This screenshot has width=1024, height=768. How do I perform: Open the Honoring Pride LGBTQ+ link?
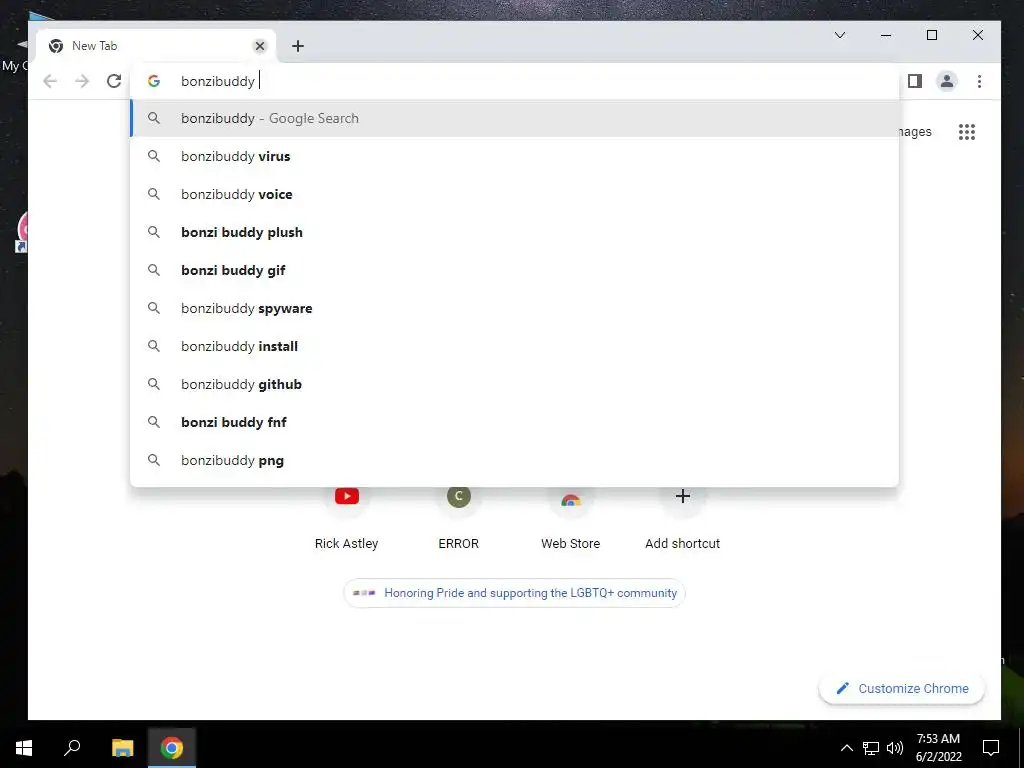[x=515, y=593]
